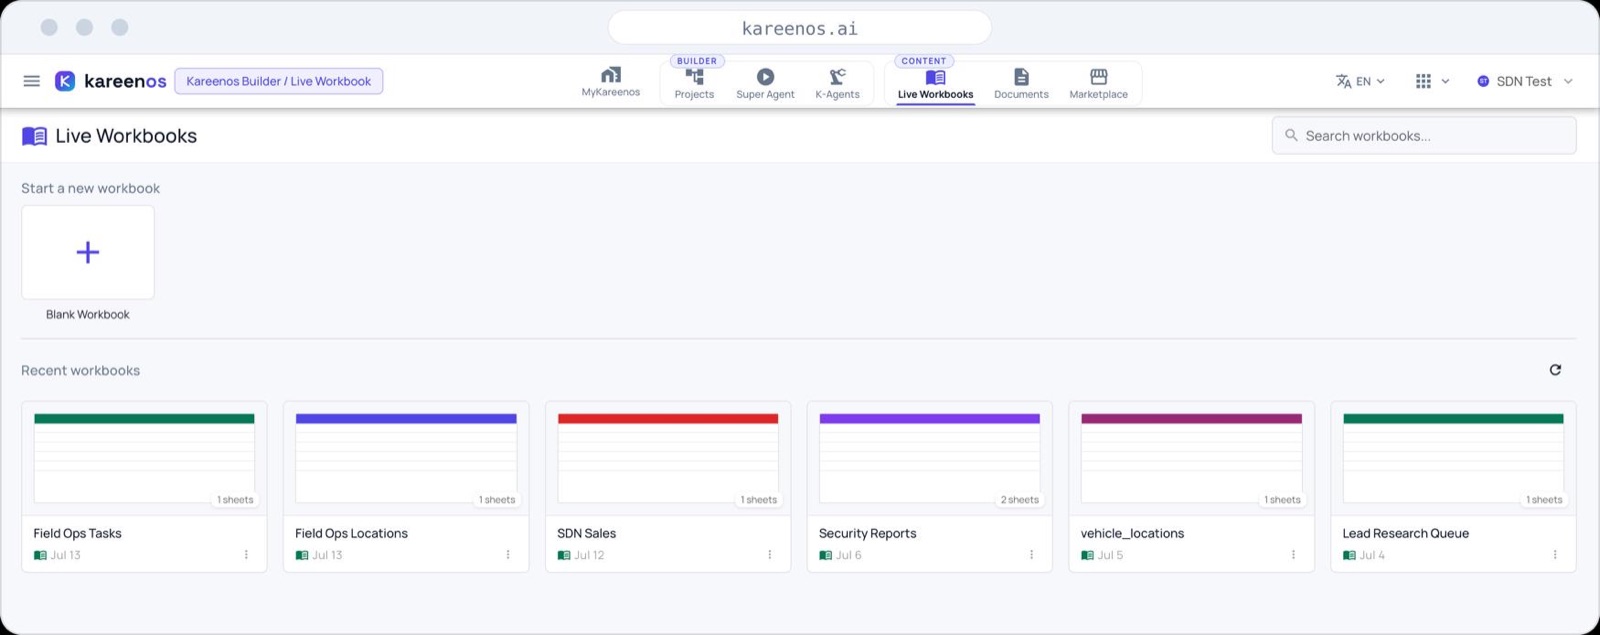This screenshot has height=635, width=1600.
Task: Click the vehicle_locations title
Action: click(1132, 533)
